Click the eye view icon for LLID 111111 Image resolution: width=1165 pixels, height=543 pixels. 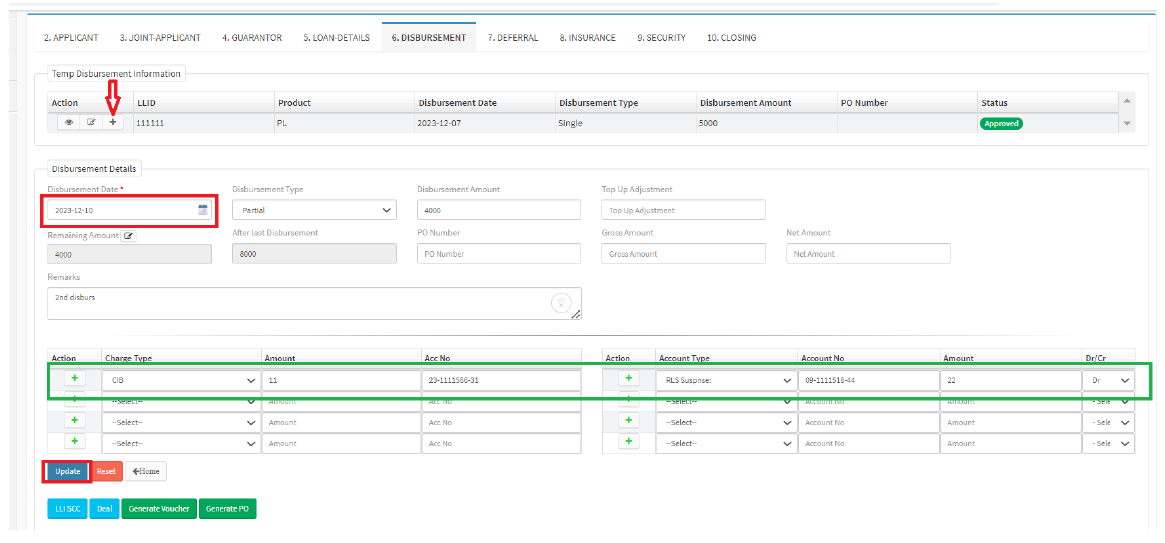pyautogui.click(x=69, y=122)
